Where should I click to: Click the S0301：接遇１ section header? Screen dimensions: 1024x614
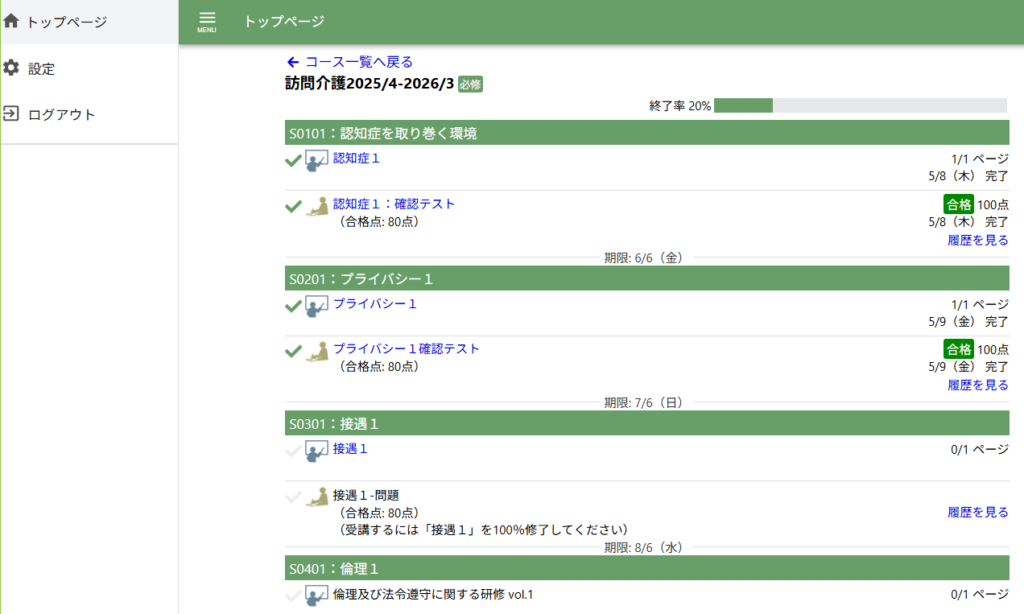[647, 423]
